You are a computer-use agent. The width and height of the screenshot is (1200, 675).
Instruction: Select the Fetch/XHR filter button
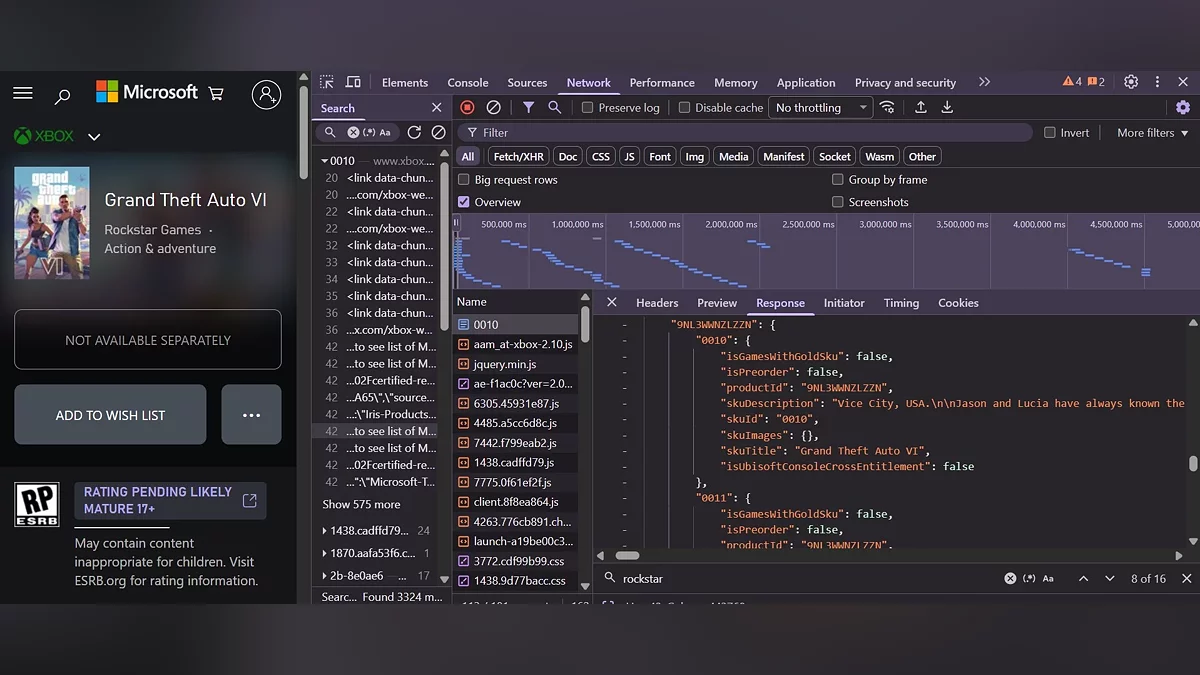pos(519,157)
